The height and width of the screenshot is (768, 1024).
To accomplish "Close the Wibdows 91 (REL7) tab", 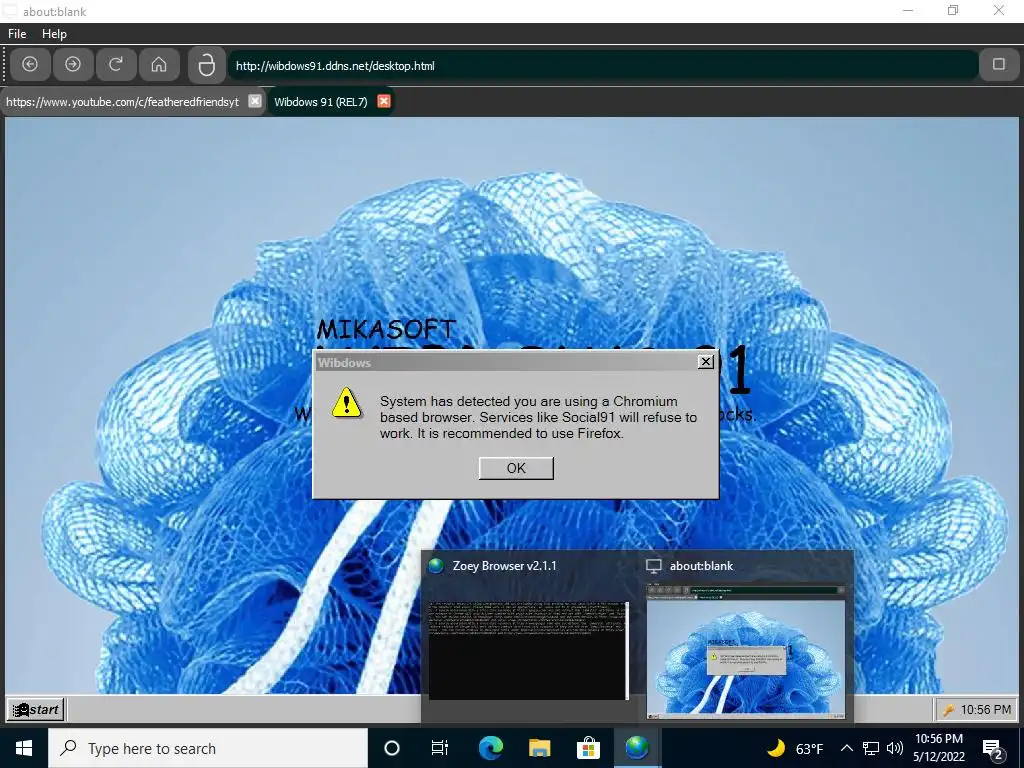I will click(x=384, y=101).
